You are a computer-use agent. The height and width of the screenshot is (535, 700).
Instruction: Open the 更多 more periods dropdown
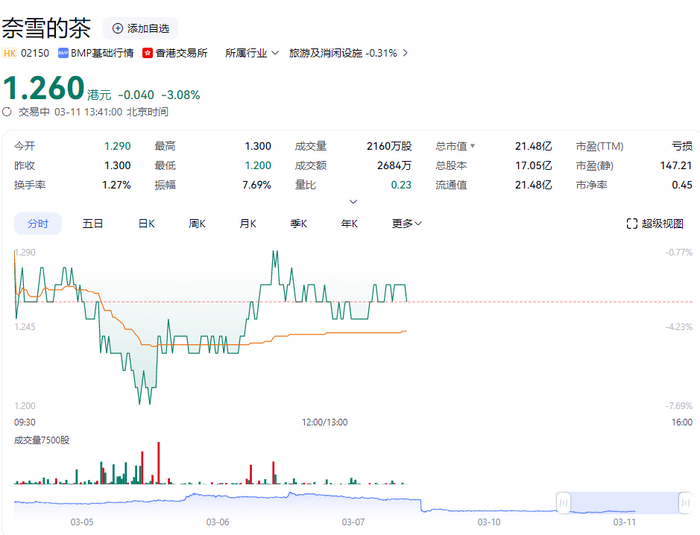(x=406, y=223)
